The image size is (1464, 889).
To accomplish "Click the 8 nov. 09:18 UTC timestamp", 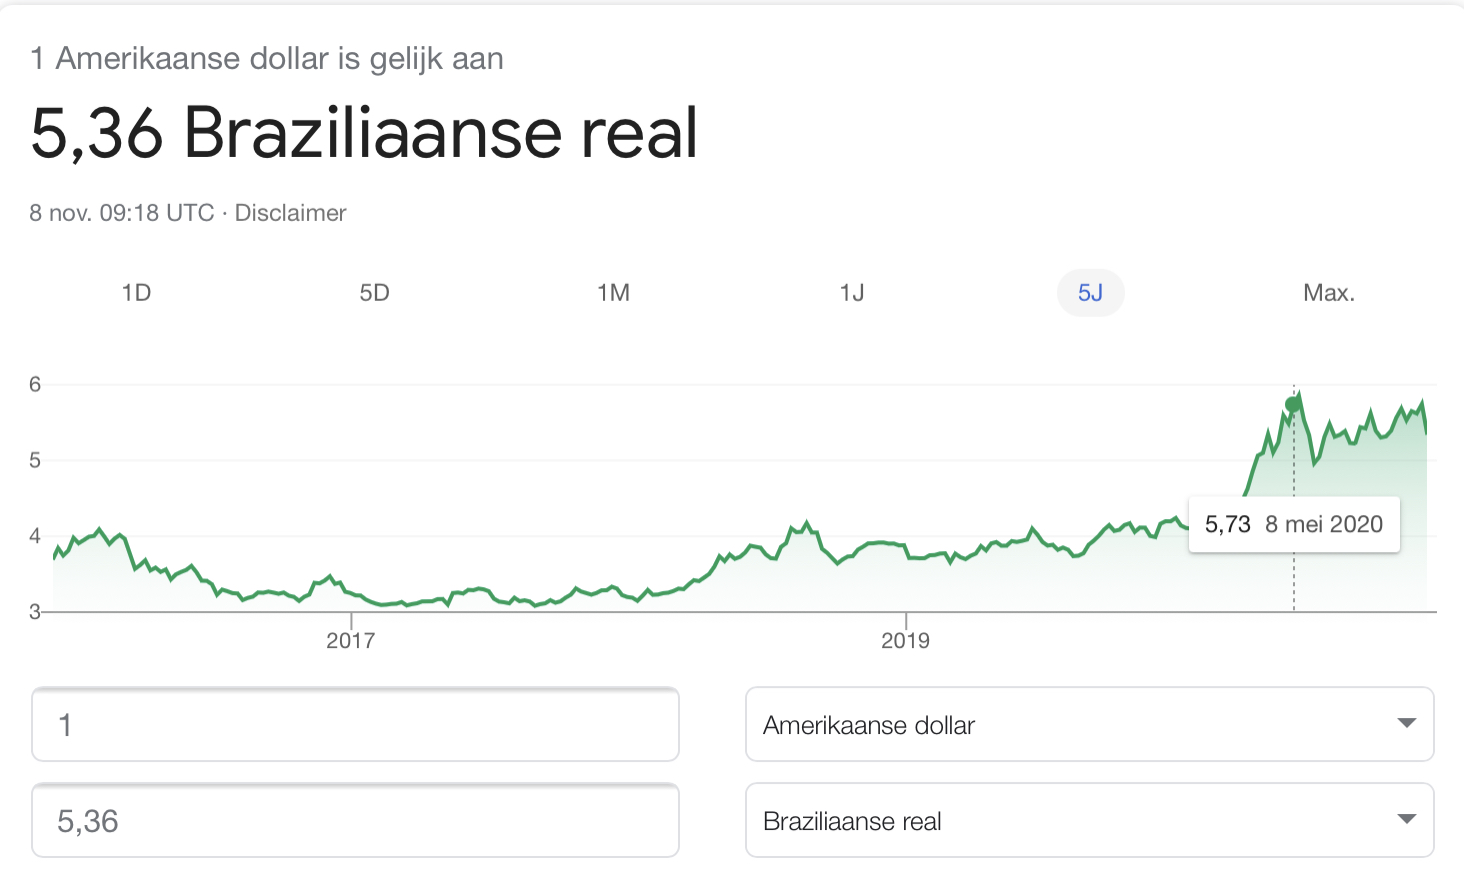I will pyautogui.click(x=122, y=213).
